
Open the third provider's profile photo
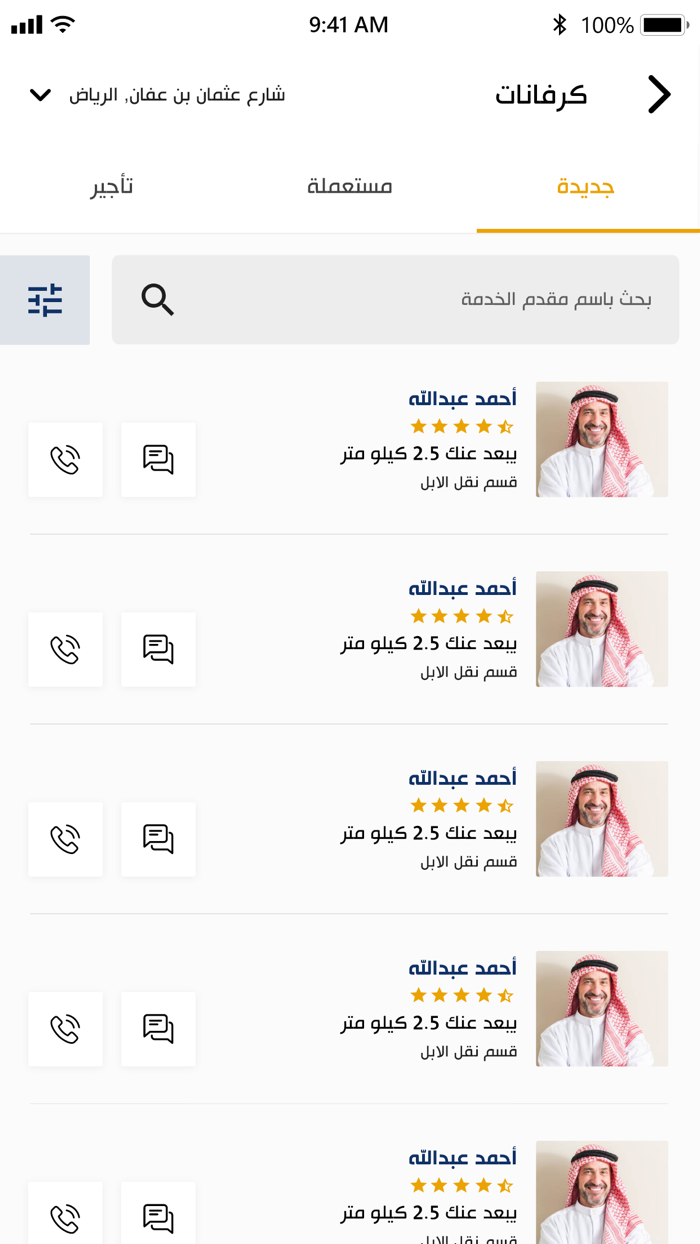click(601, 818)
